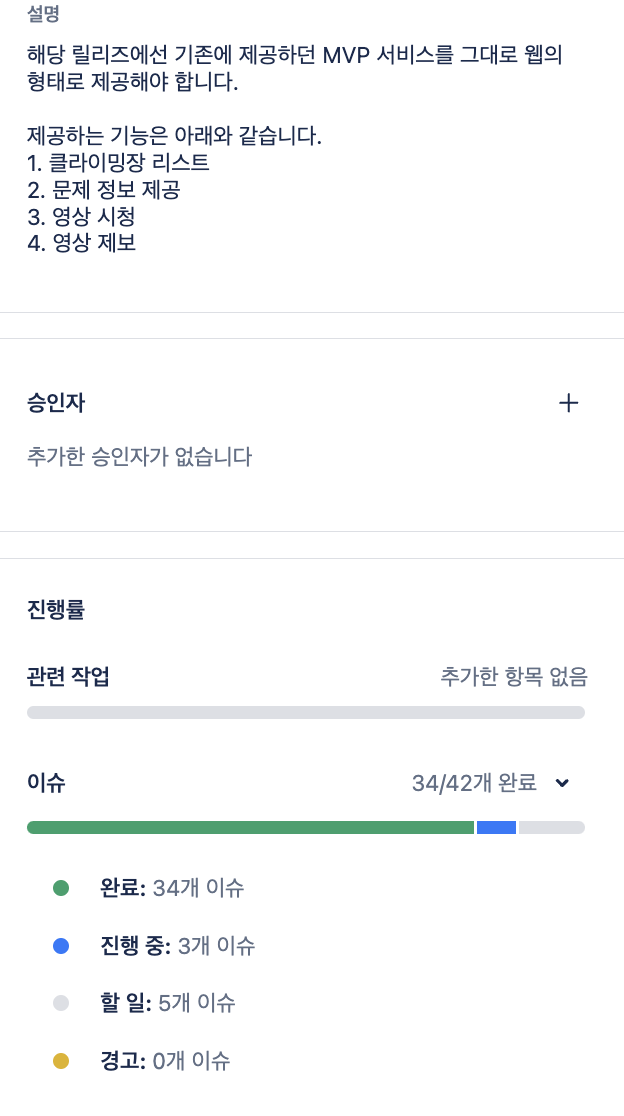This screenshot has width=624, height=1116.
Task: Collapse the 이슈 progress details with the chevron
Action: pos(562,783)
